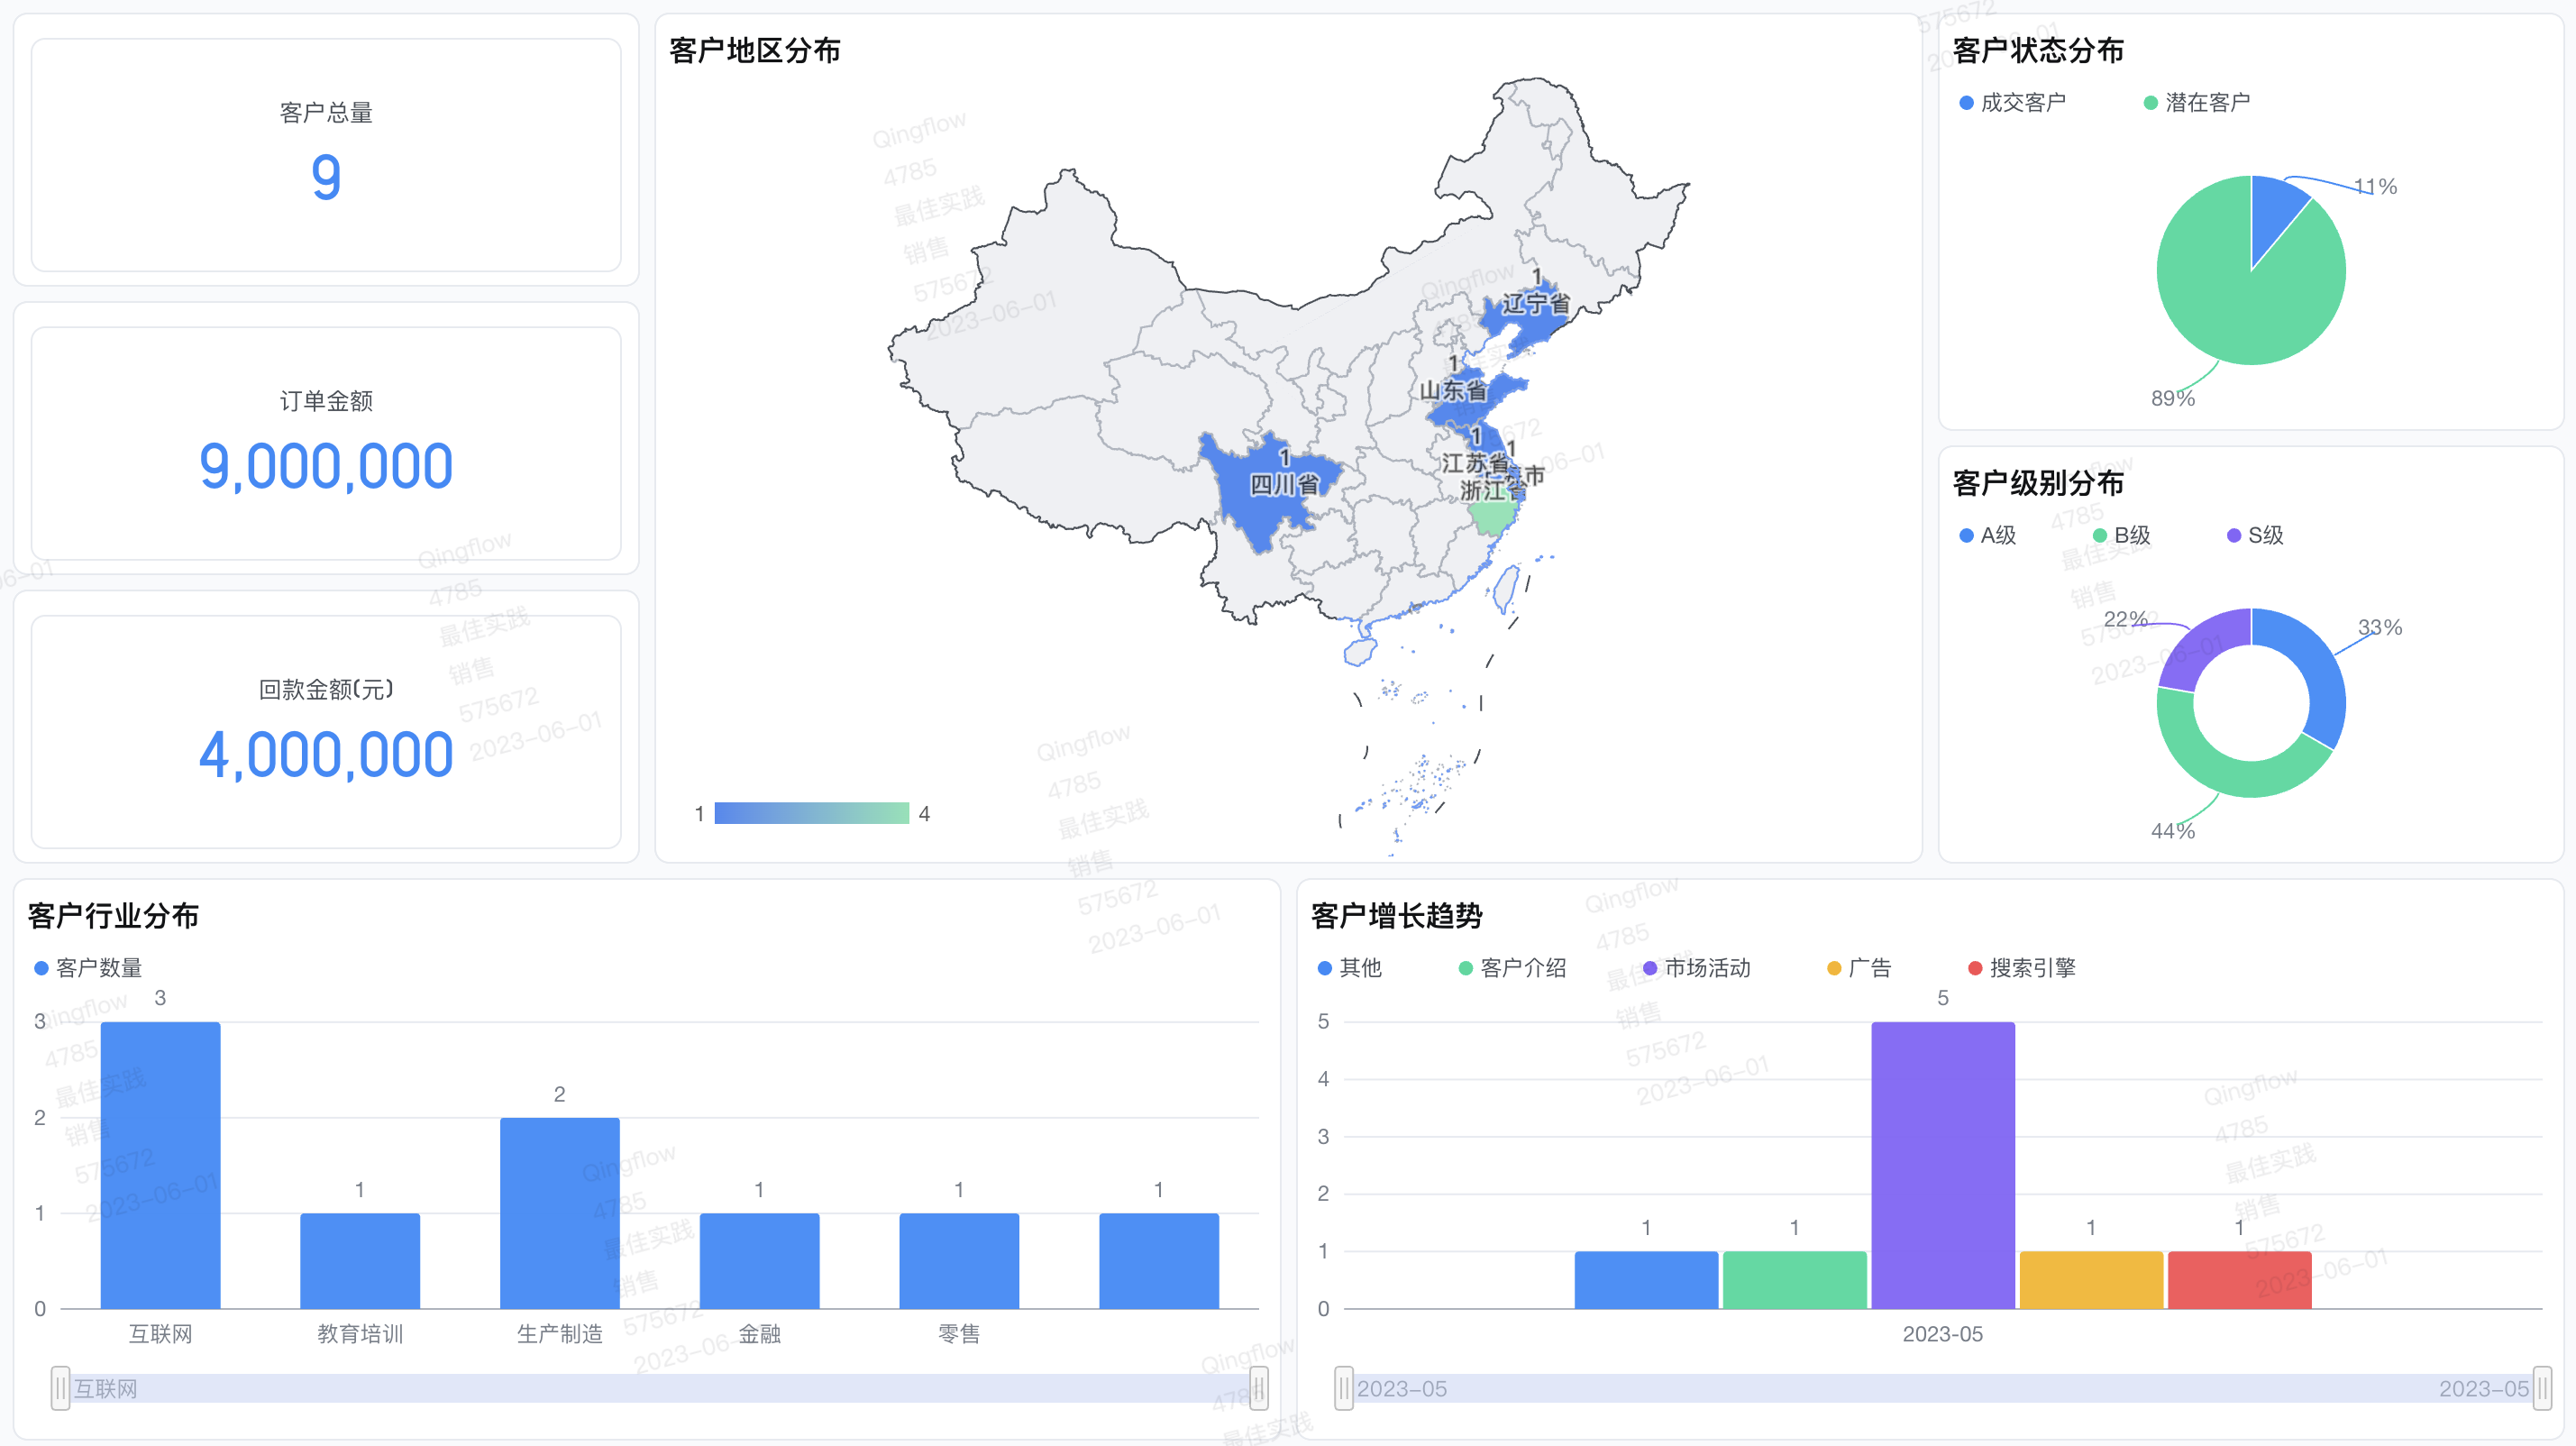
Task: Toggle the A级 legend entry
Action: (x=1987, y=535)
